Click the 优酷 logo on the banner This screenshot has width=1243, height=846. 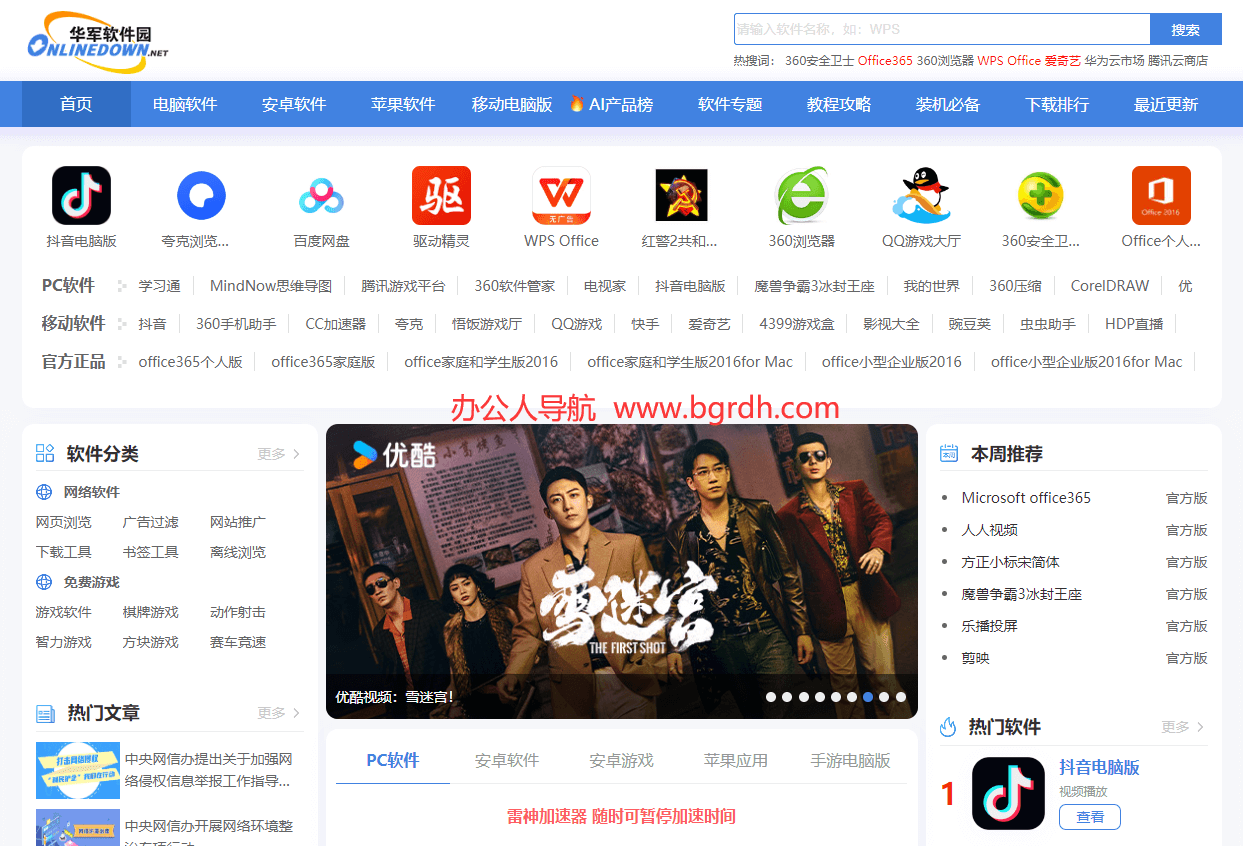coord(395,455)
